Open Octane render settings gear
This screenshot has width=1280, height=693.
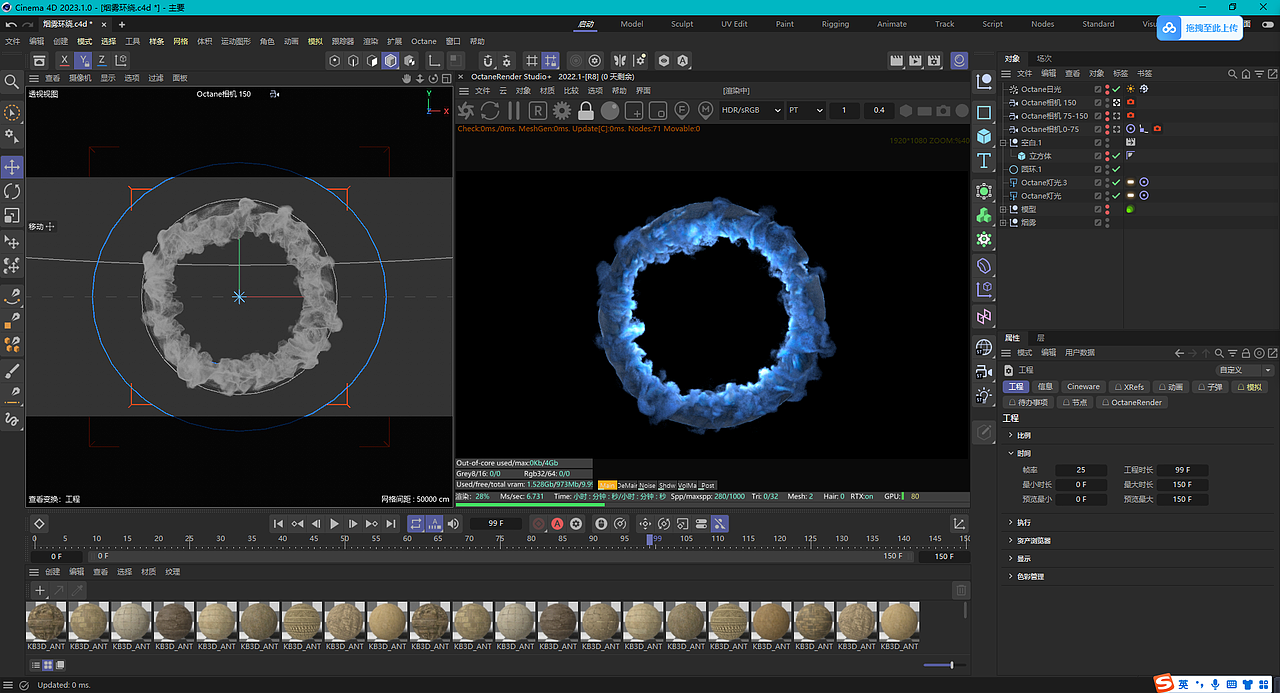(562, 110)
